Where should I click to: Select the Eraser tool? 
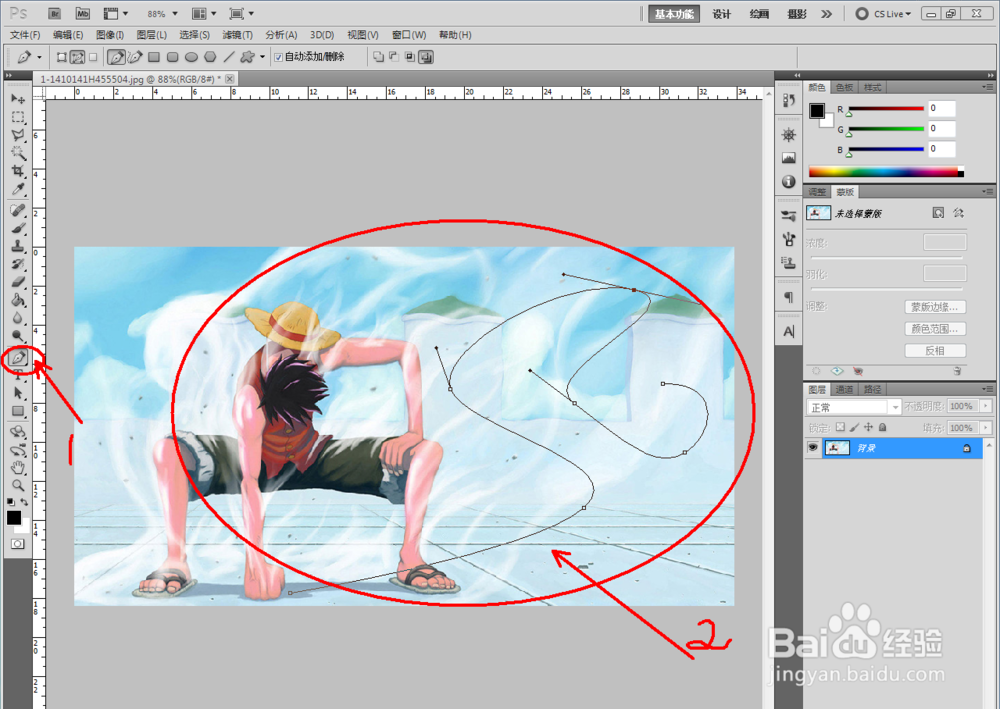click(18, 282)
